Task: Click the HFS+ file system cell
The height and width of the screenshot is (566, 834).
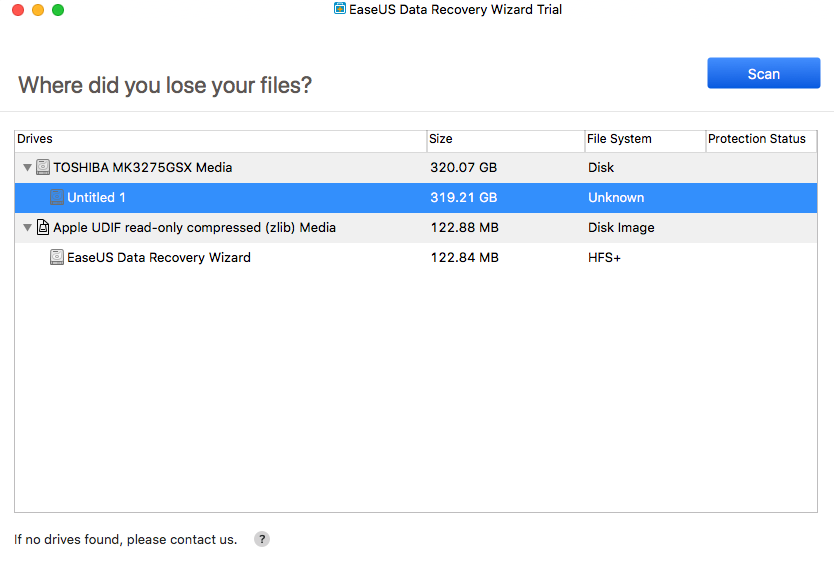Action: (x=604, y=257)
